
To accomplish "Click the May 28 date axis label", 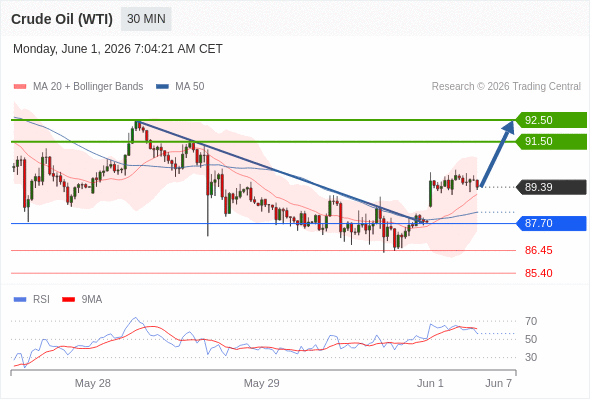I will [x=93, y=383].
